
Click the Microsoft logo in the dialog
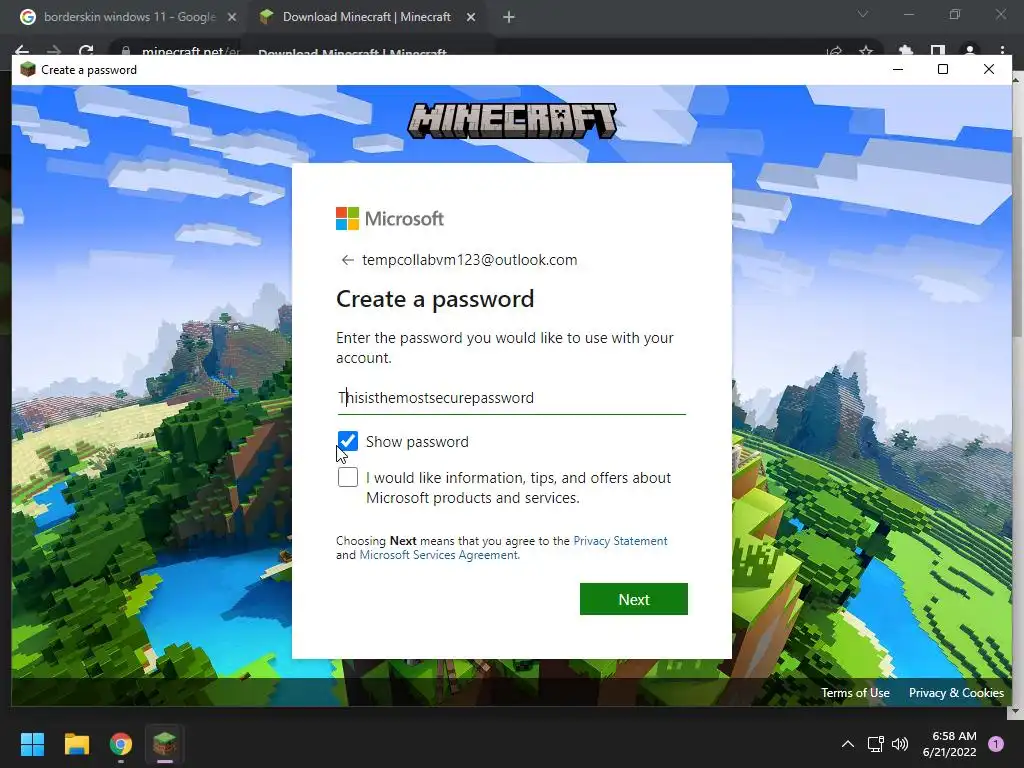coord(390,219)
